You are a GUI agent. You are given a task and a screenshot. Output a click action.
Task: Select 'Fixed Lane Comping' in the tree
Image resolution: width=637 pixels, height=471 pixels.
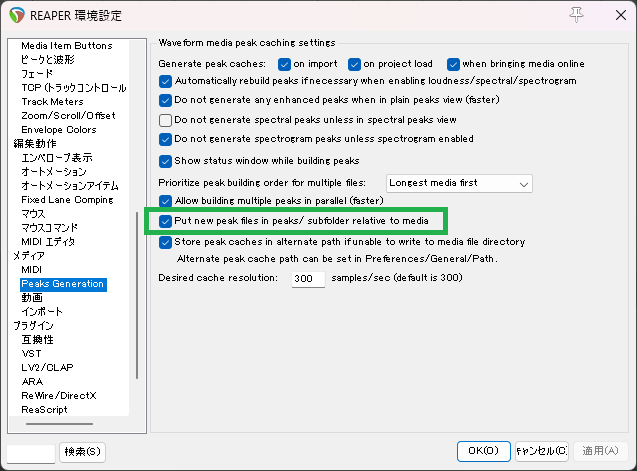(67, 200)
